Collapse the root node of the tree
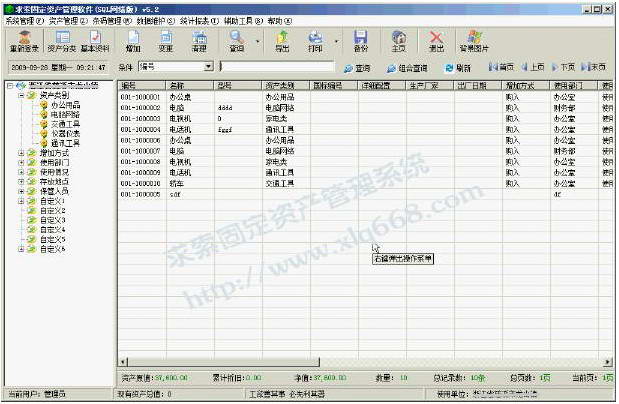 pos(11,85)
